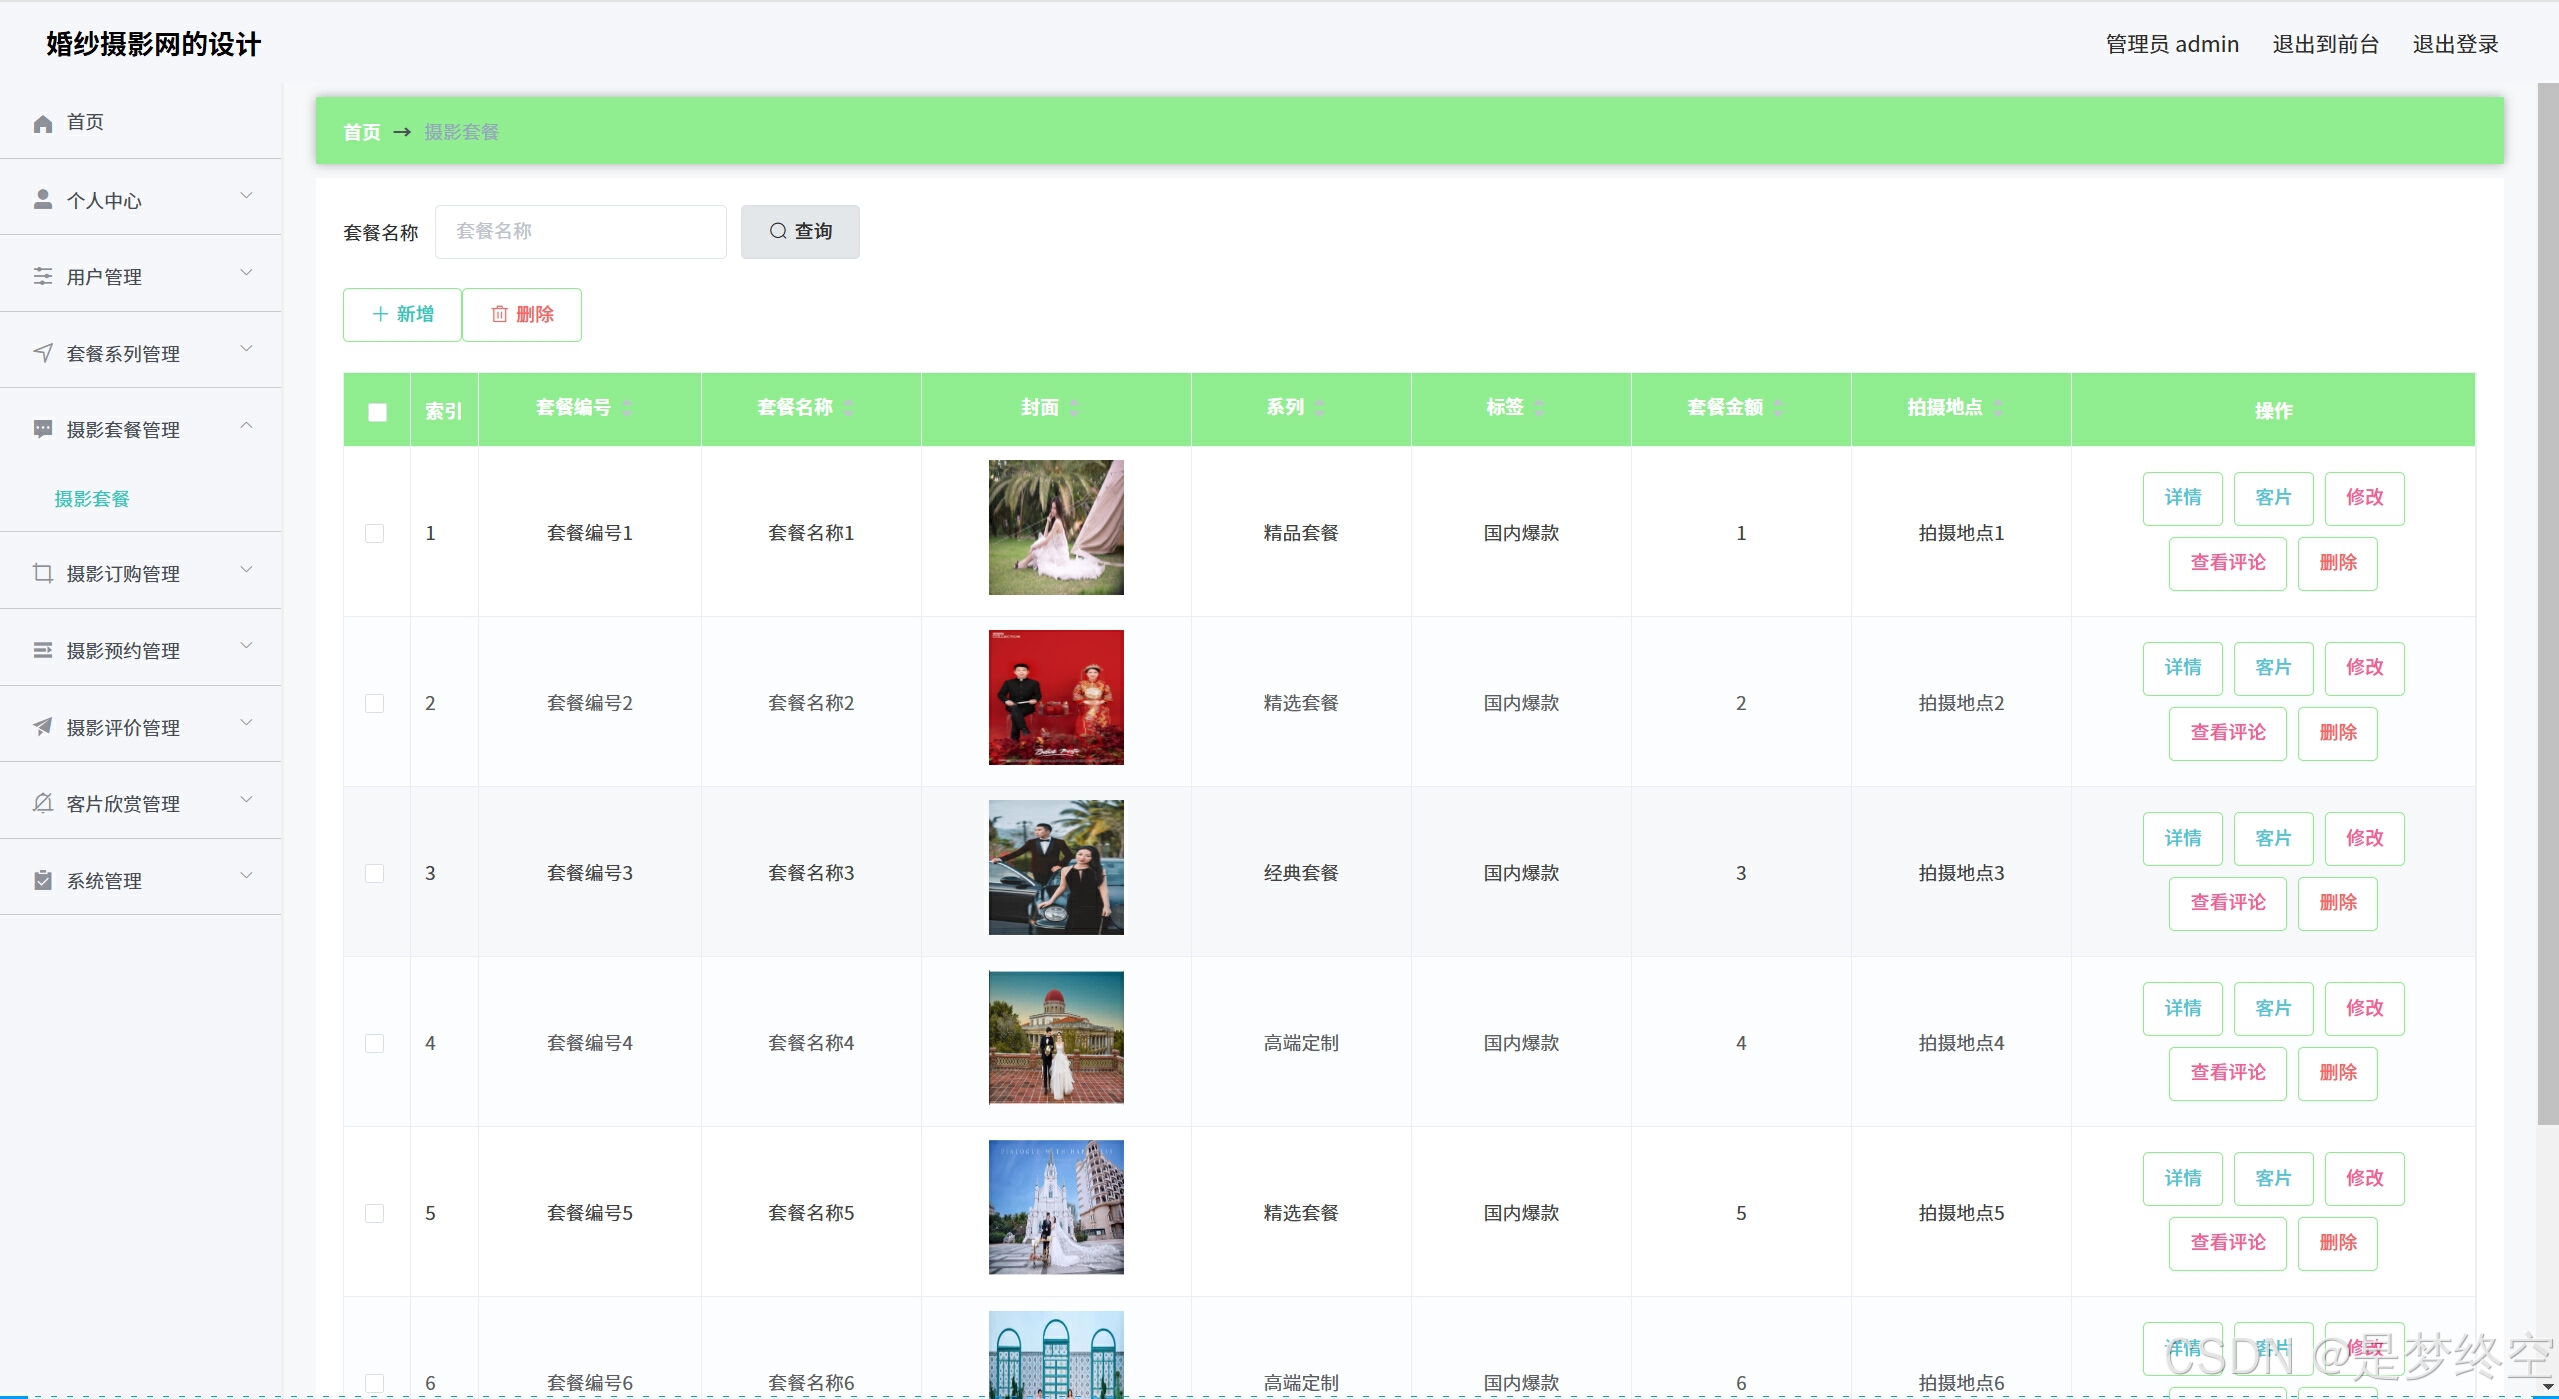Click the paper-plane icon beside 套餐系列管理
Viewport: 2559px width, 1399px height.
click(x=42, y=353)
